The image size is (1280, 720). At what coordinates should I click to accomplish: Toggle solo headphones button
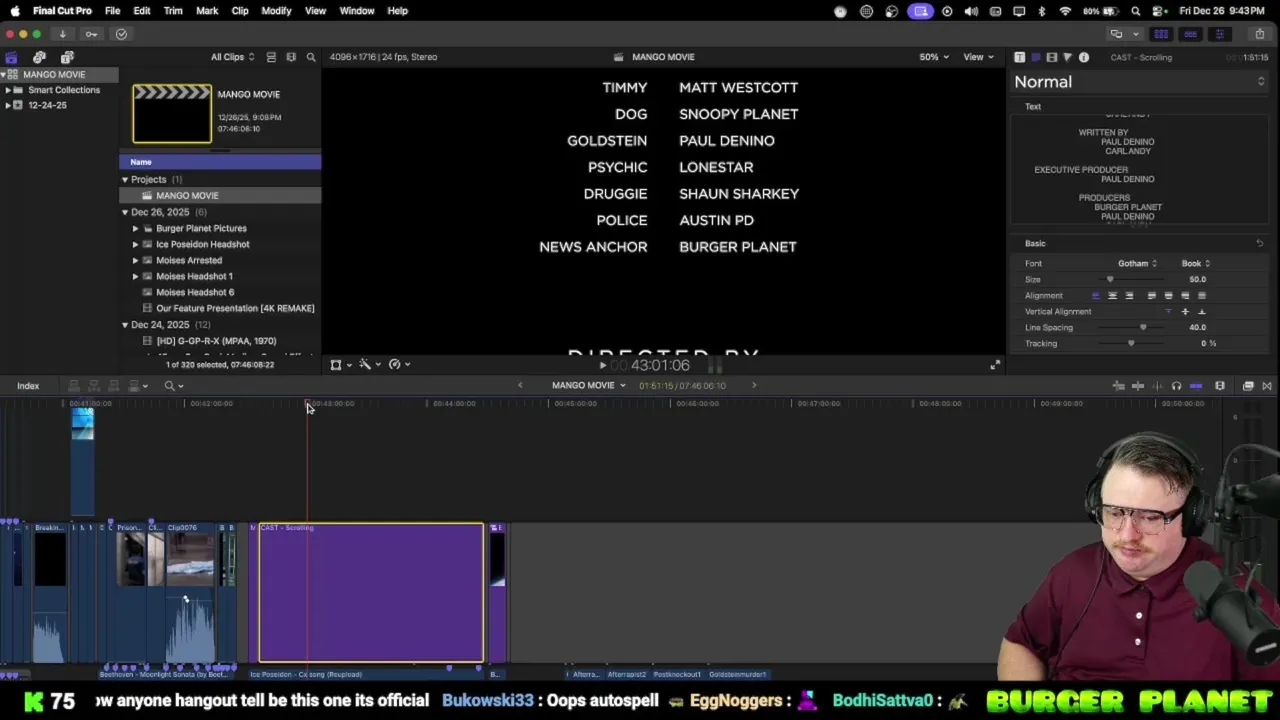tap(1176, 386)
